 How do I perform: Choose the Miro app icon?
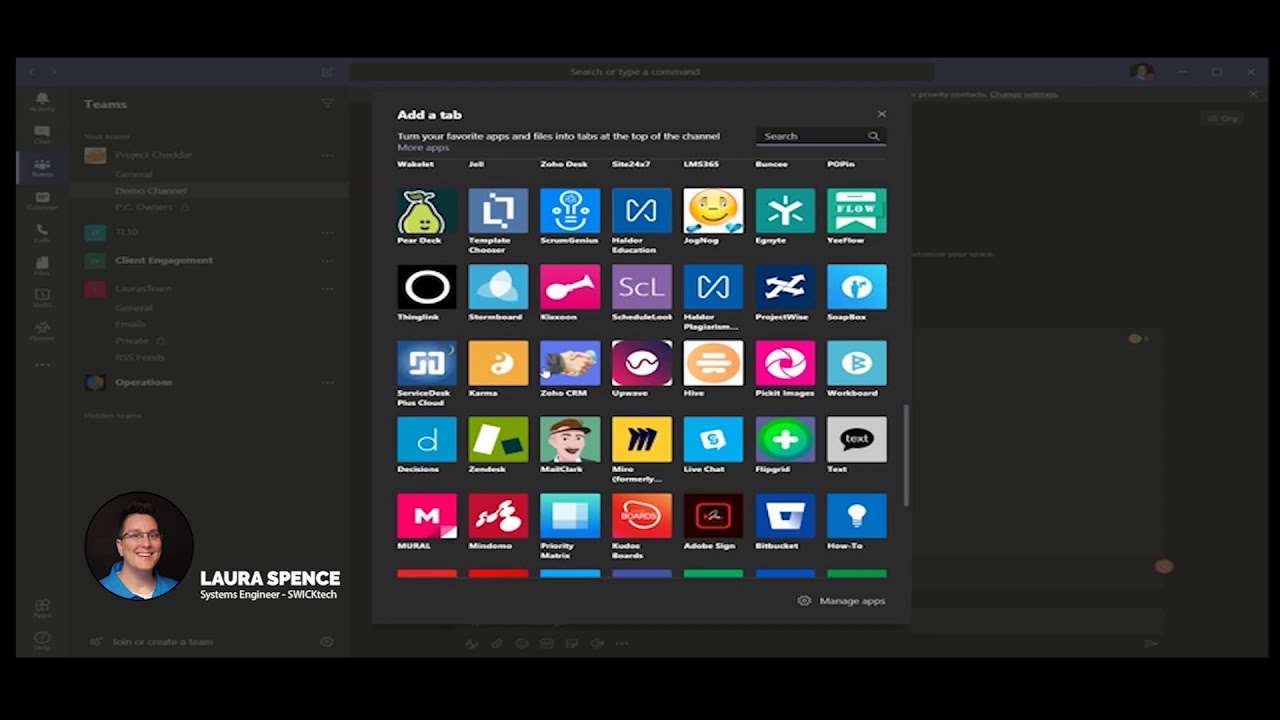pos(642,439)
